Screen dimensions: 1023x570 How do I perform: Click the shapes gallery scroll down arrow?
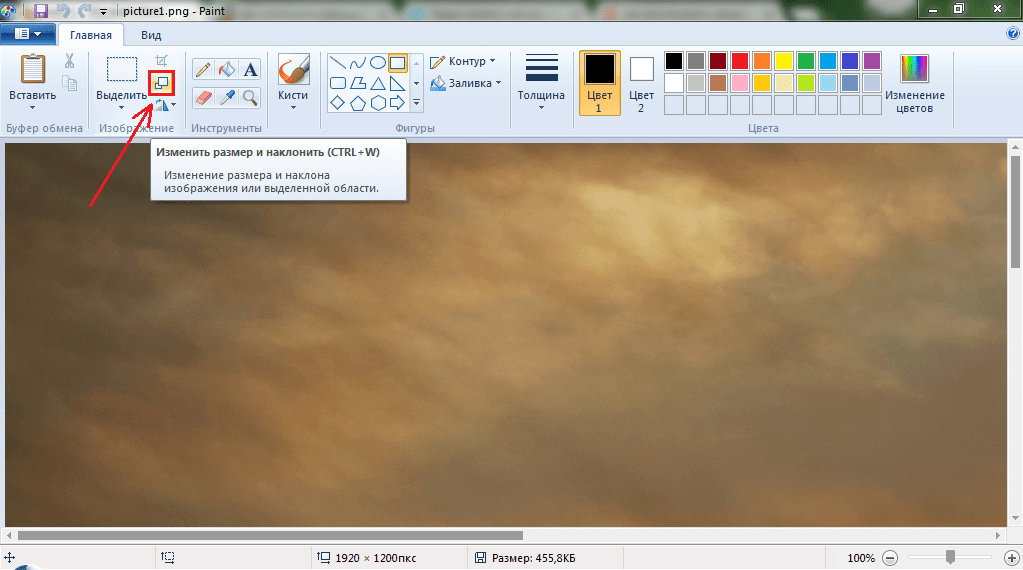[416, 83]
